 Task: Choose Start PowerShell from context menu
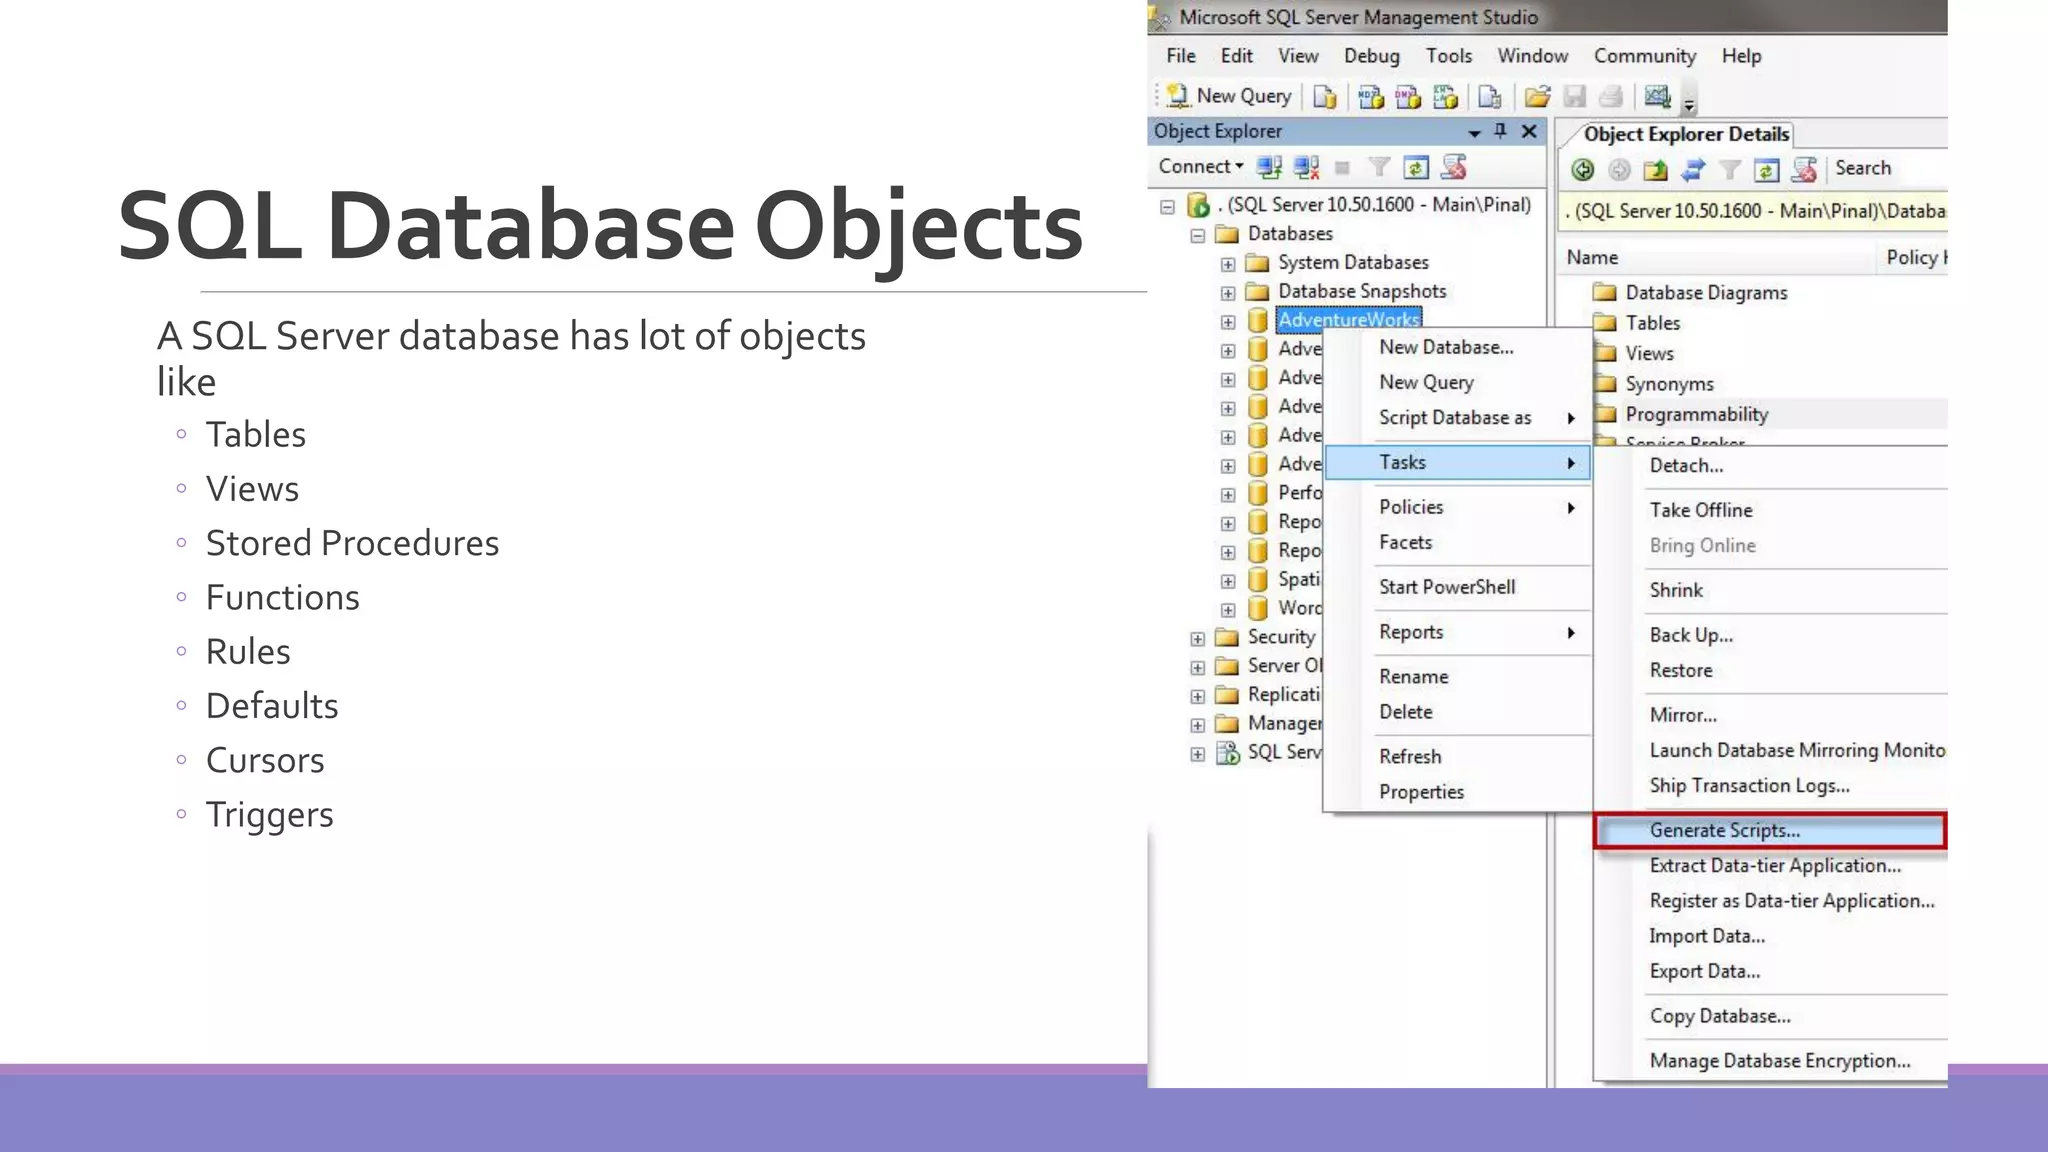point(1458,587)
